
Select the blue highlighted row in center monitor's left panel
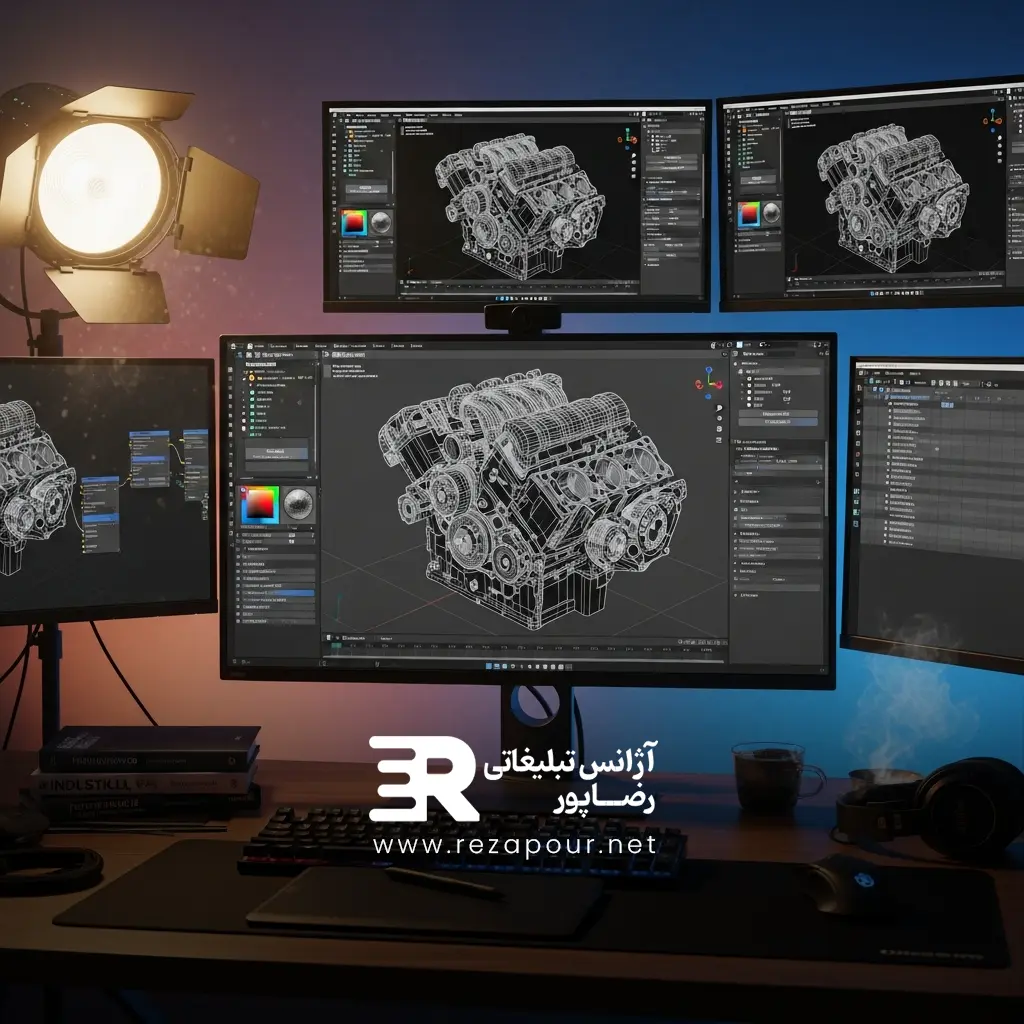tap(278, 593)
